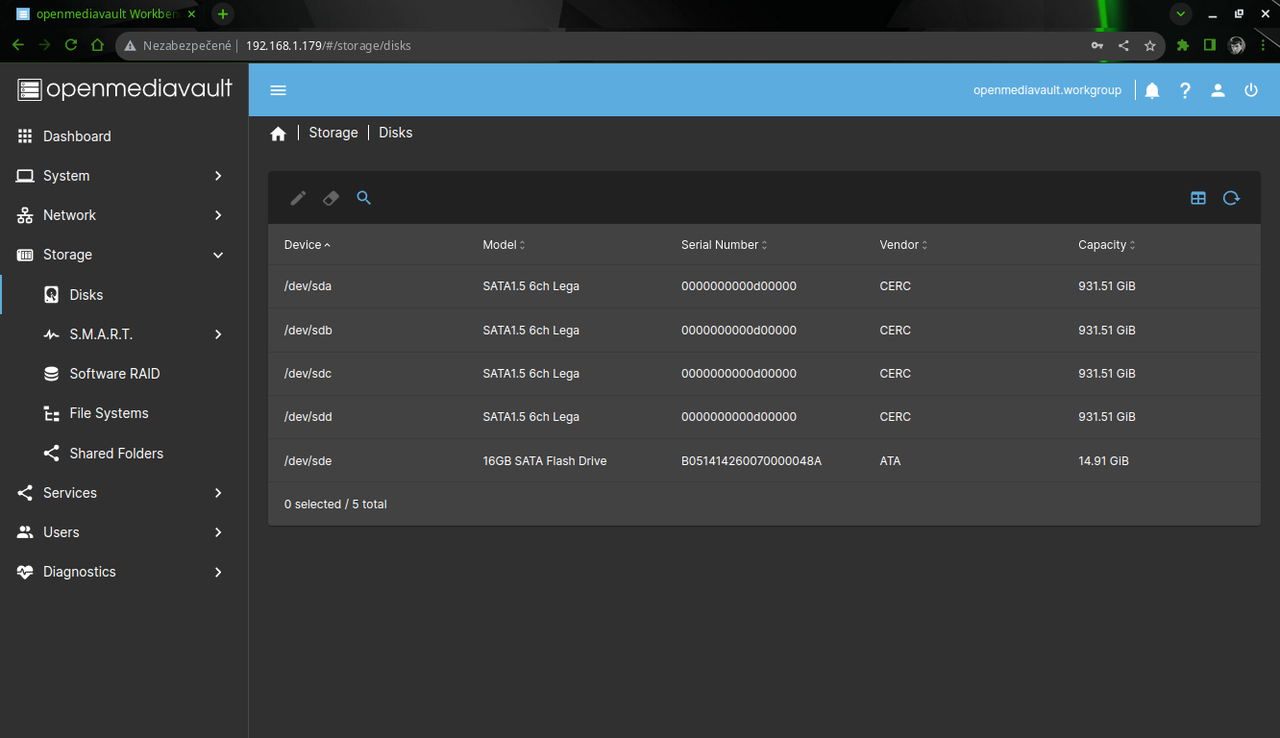Sort by Device column header

coord(307,245)
